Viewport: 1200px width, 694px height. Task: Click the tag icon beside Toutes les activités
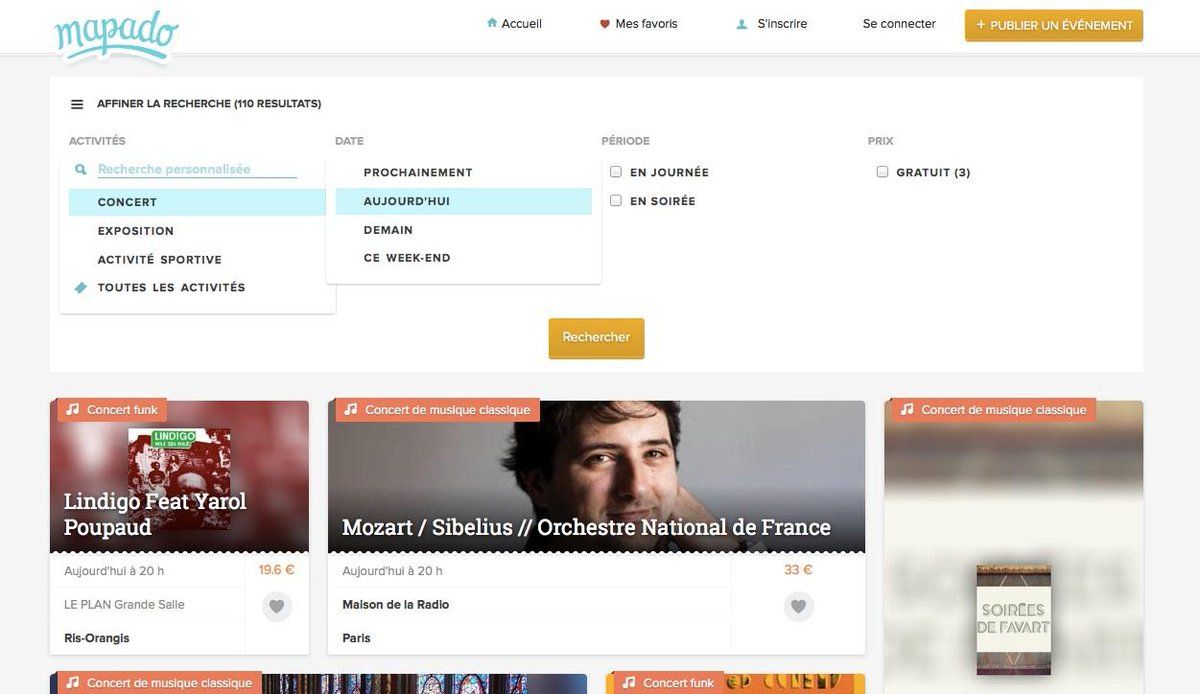(81, 288)
